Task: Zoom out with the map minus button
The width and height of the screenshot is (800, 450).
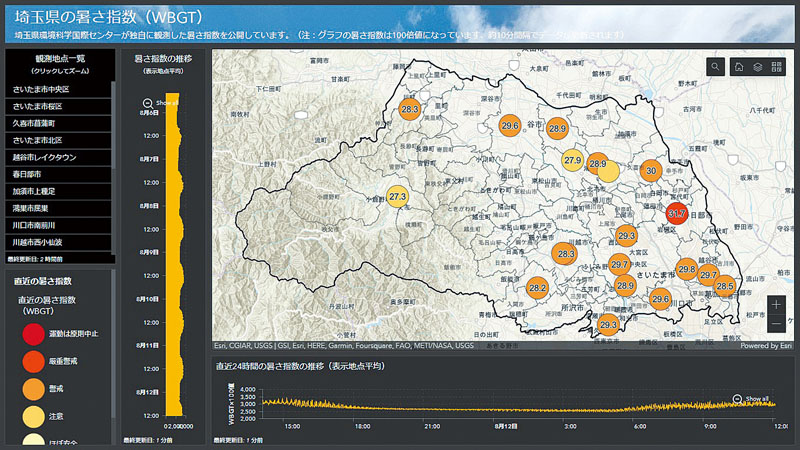Action: coord(776,324)
